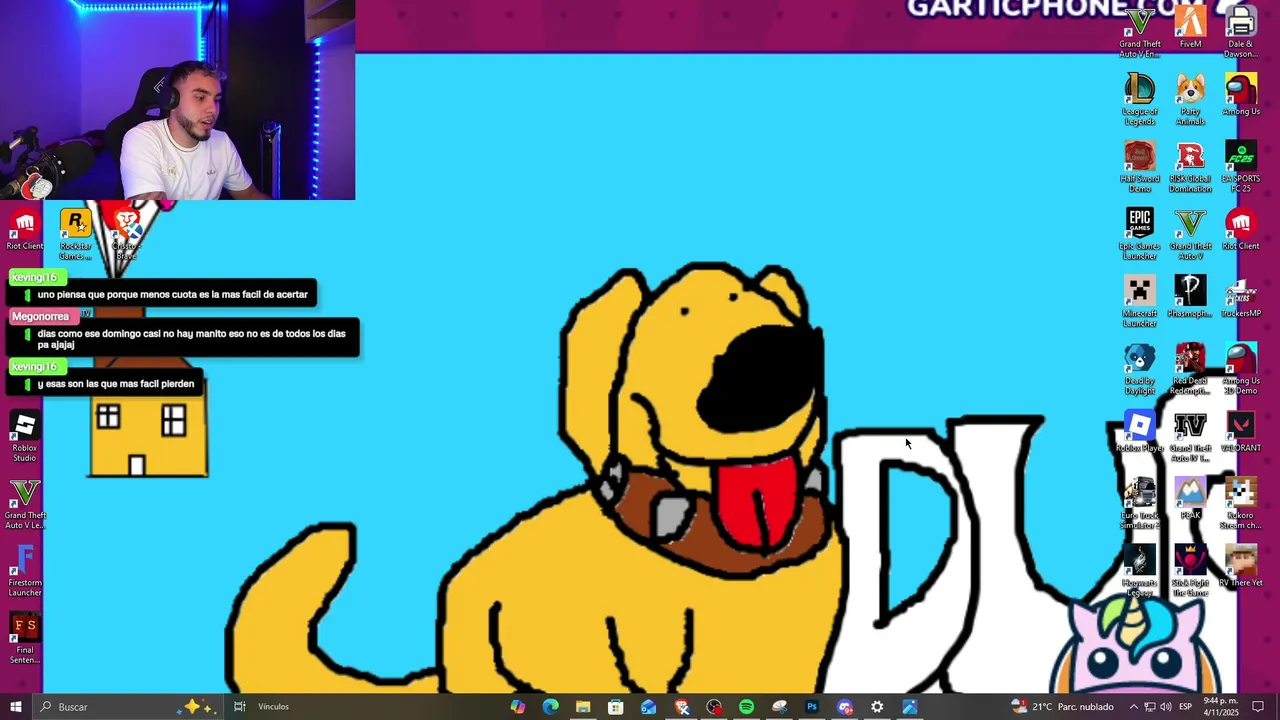
Task: Open the Windows Start menu
Action: 16,707
